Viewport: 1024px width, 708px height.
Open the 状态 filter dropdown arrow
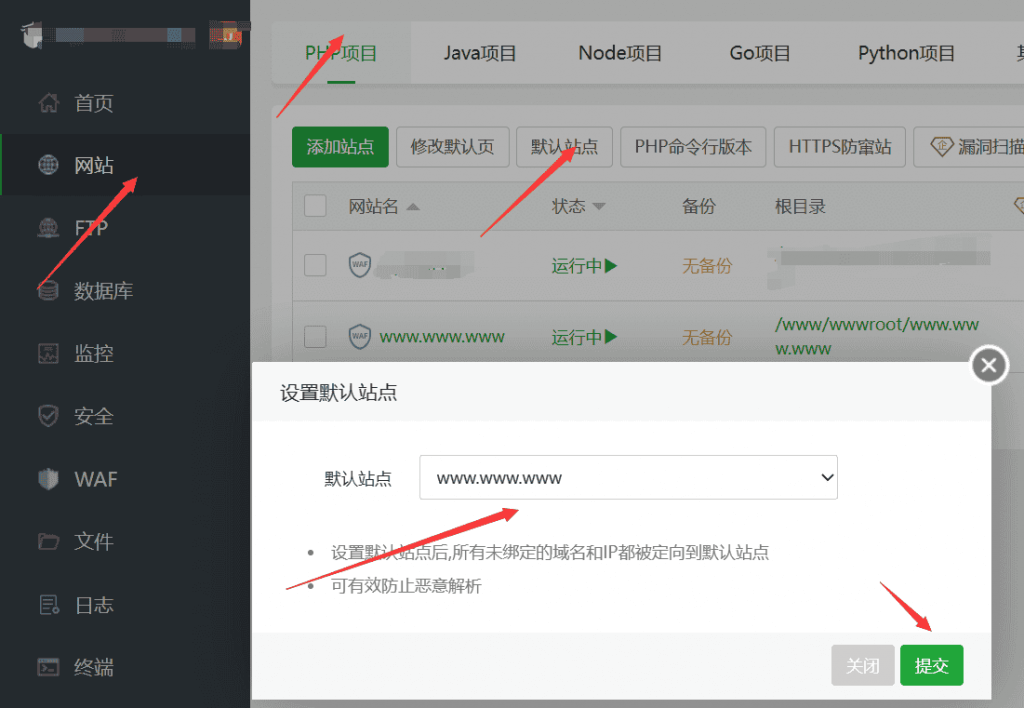[599, 206]
